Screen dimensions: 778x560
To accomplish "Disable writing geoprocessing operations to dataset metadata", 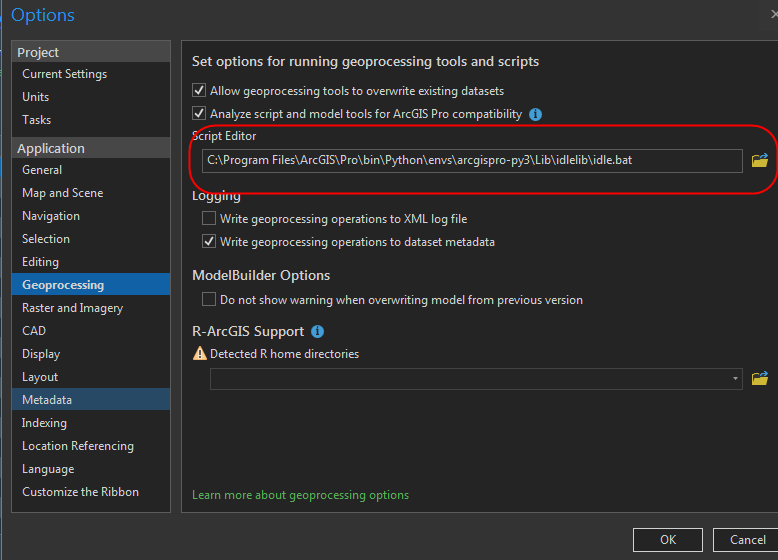I will (x=209, y=241).
